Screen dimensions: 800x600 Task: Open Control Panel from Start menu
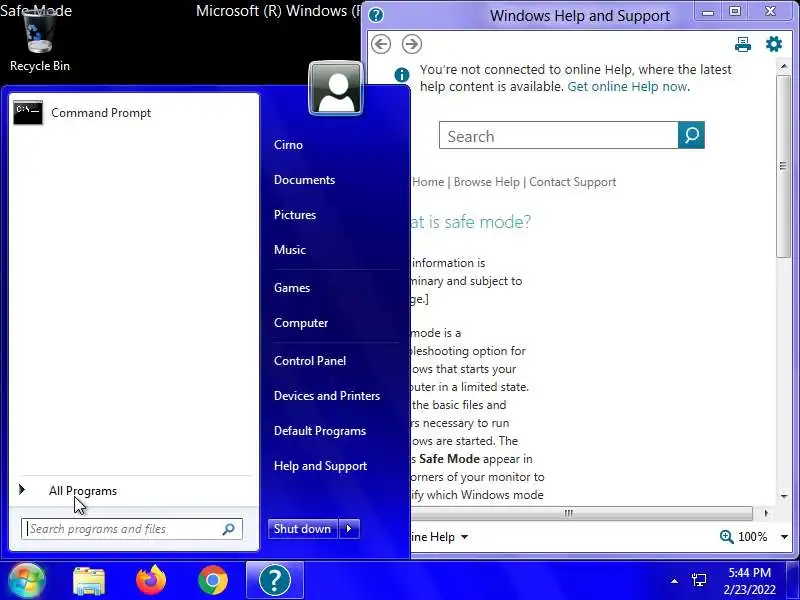(310, 361)
